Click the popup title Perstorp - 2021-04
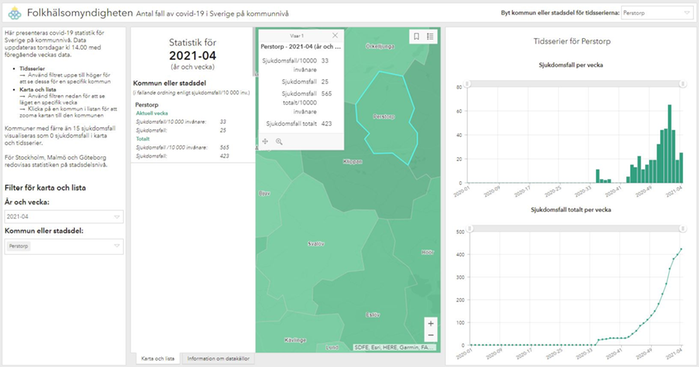 tap(300, 46)
